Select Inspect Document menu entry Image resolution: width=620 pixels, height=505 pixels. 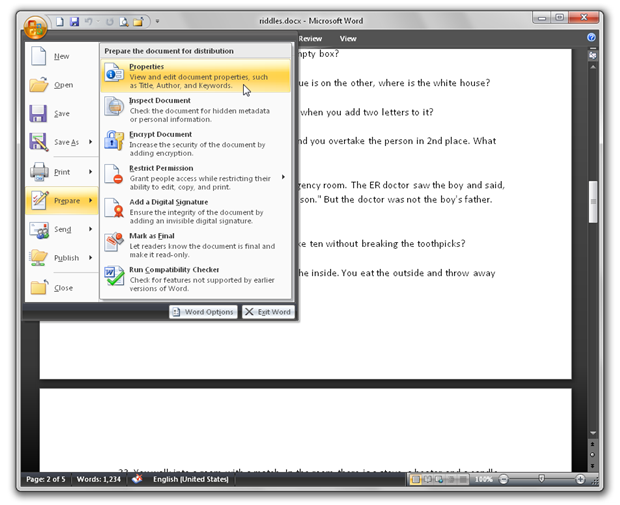(x=196, y=110)
